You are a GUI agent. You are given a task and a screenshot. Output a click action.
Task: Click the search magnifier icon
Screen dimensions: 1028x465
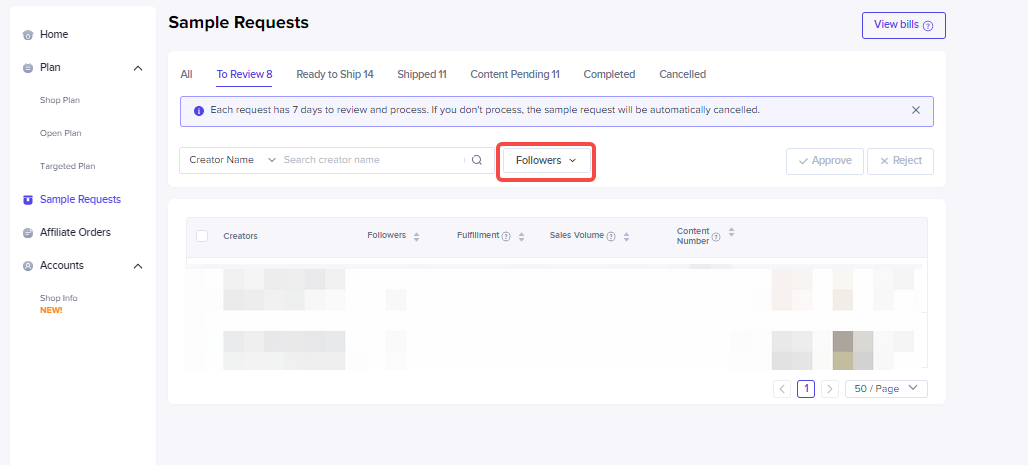click(477, 160)
